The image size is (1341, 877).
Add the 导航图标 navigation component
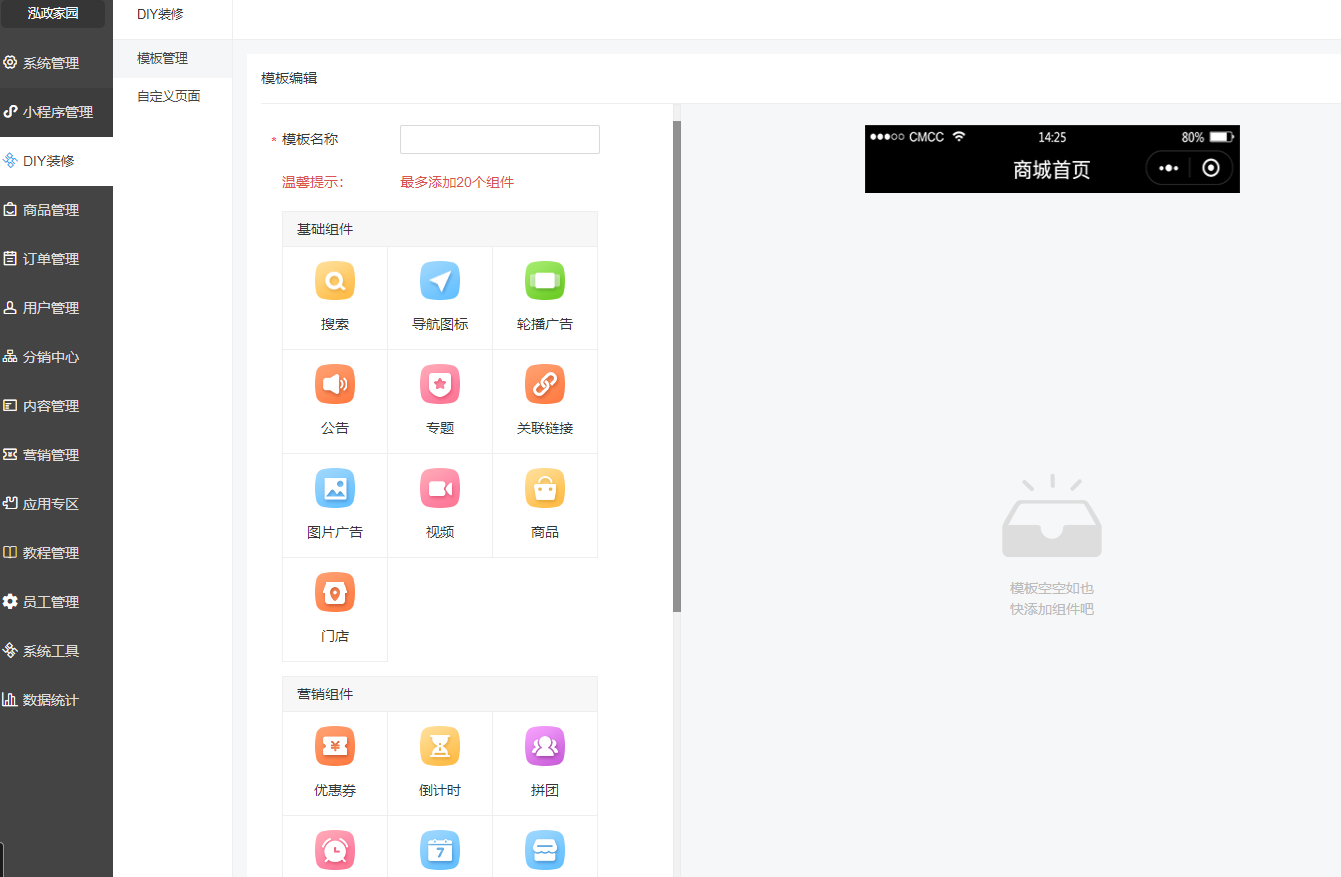point(440,297)
